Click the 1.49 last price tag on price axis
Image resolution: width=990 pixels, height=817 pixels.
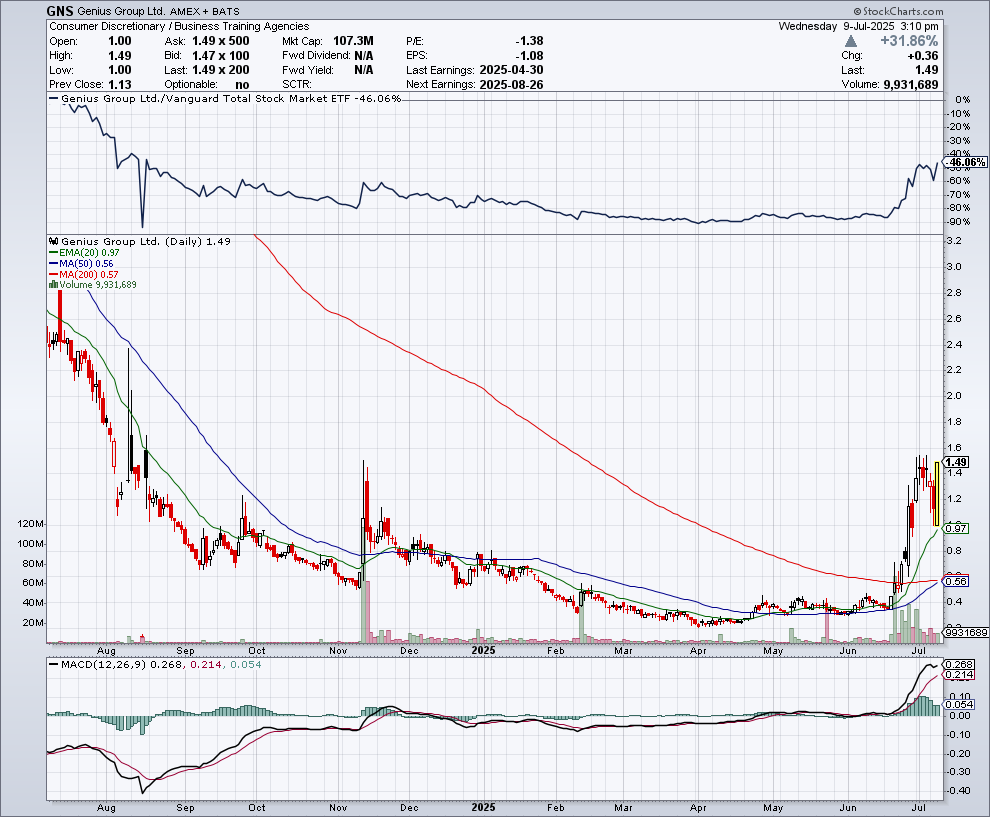tap(957, 462)
